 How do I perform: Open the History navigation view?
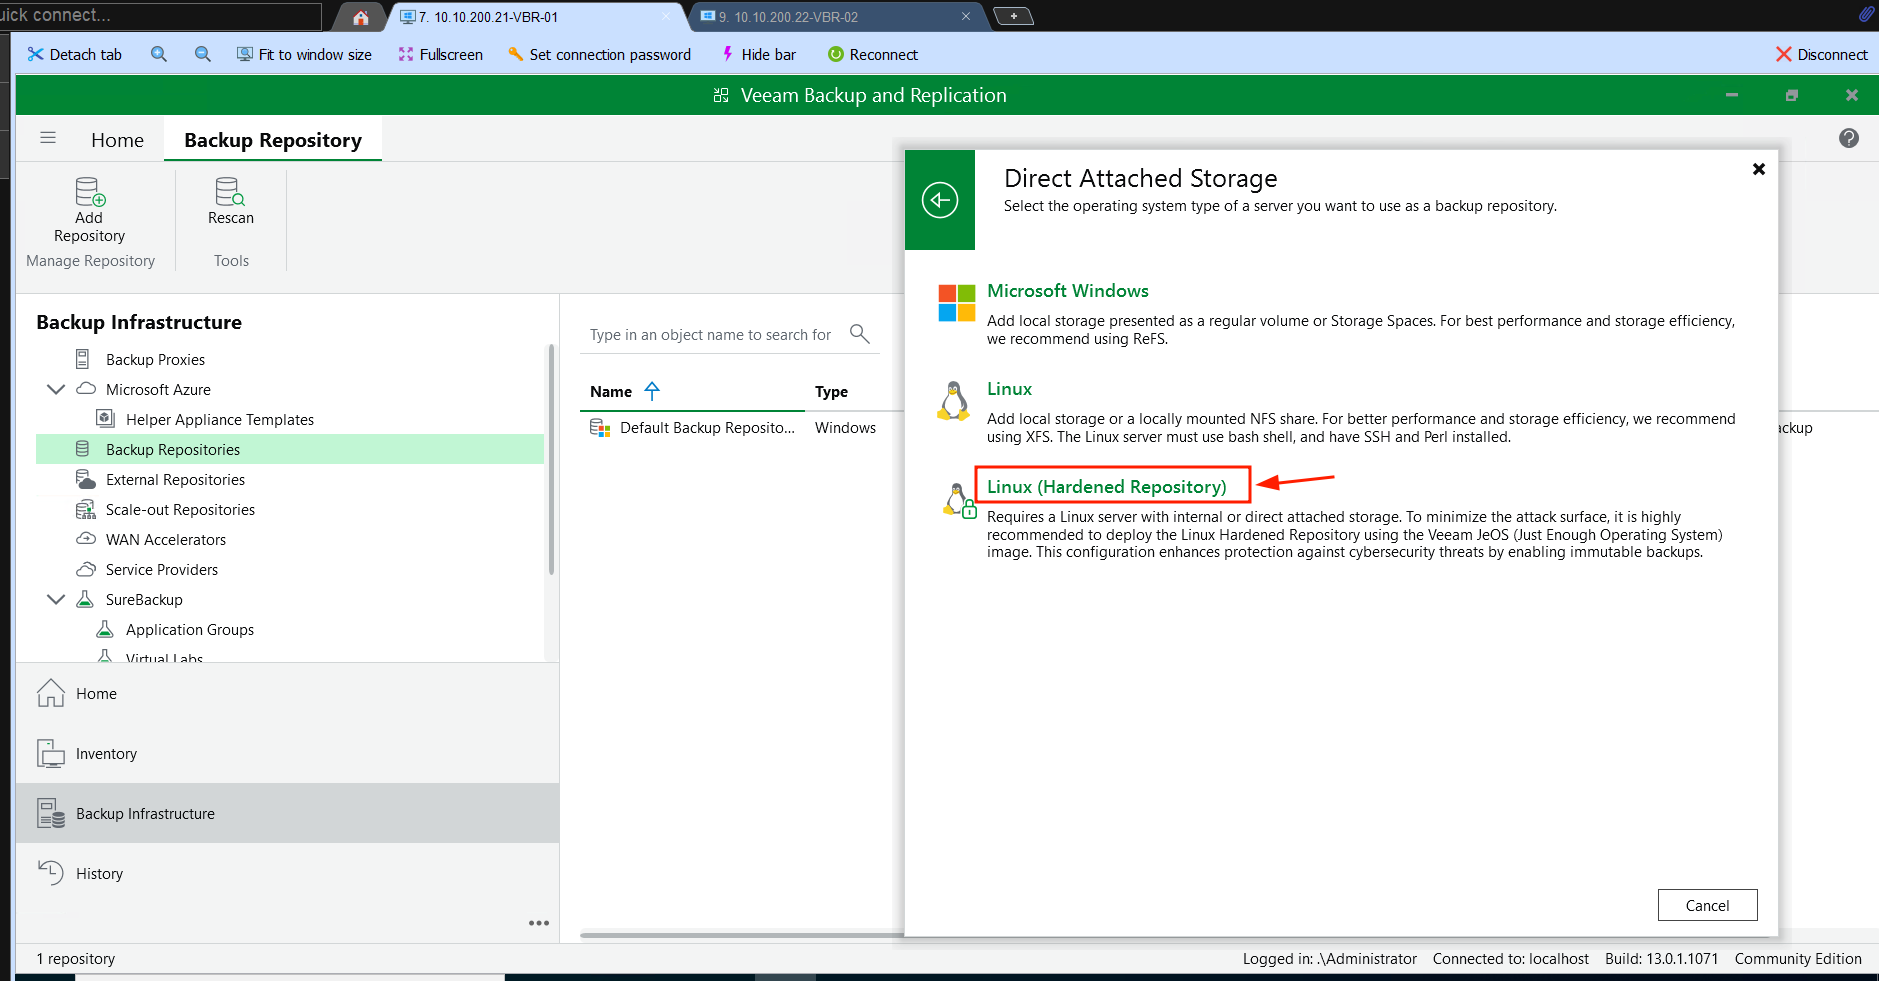pyautogui.click(x=288, y=873)
